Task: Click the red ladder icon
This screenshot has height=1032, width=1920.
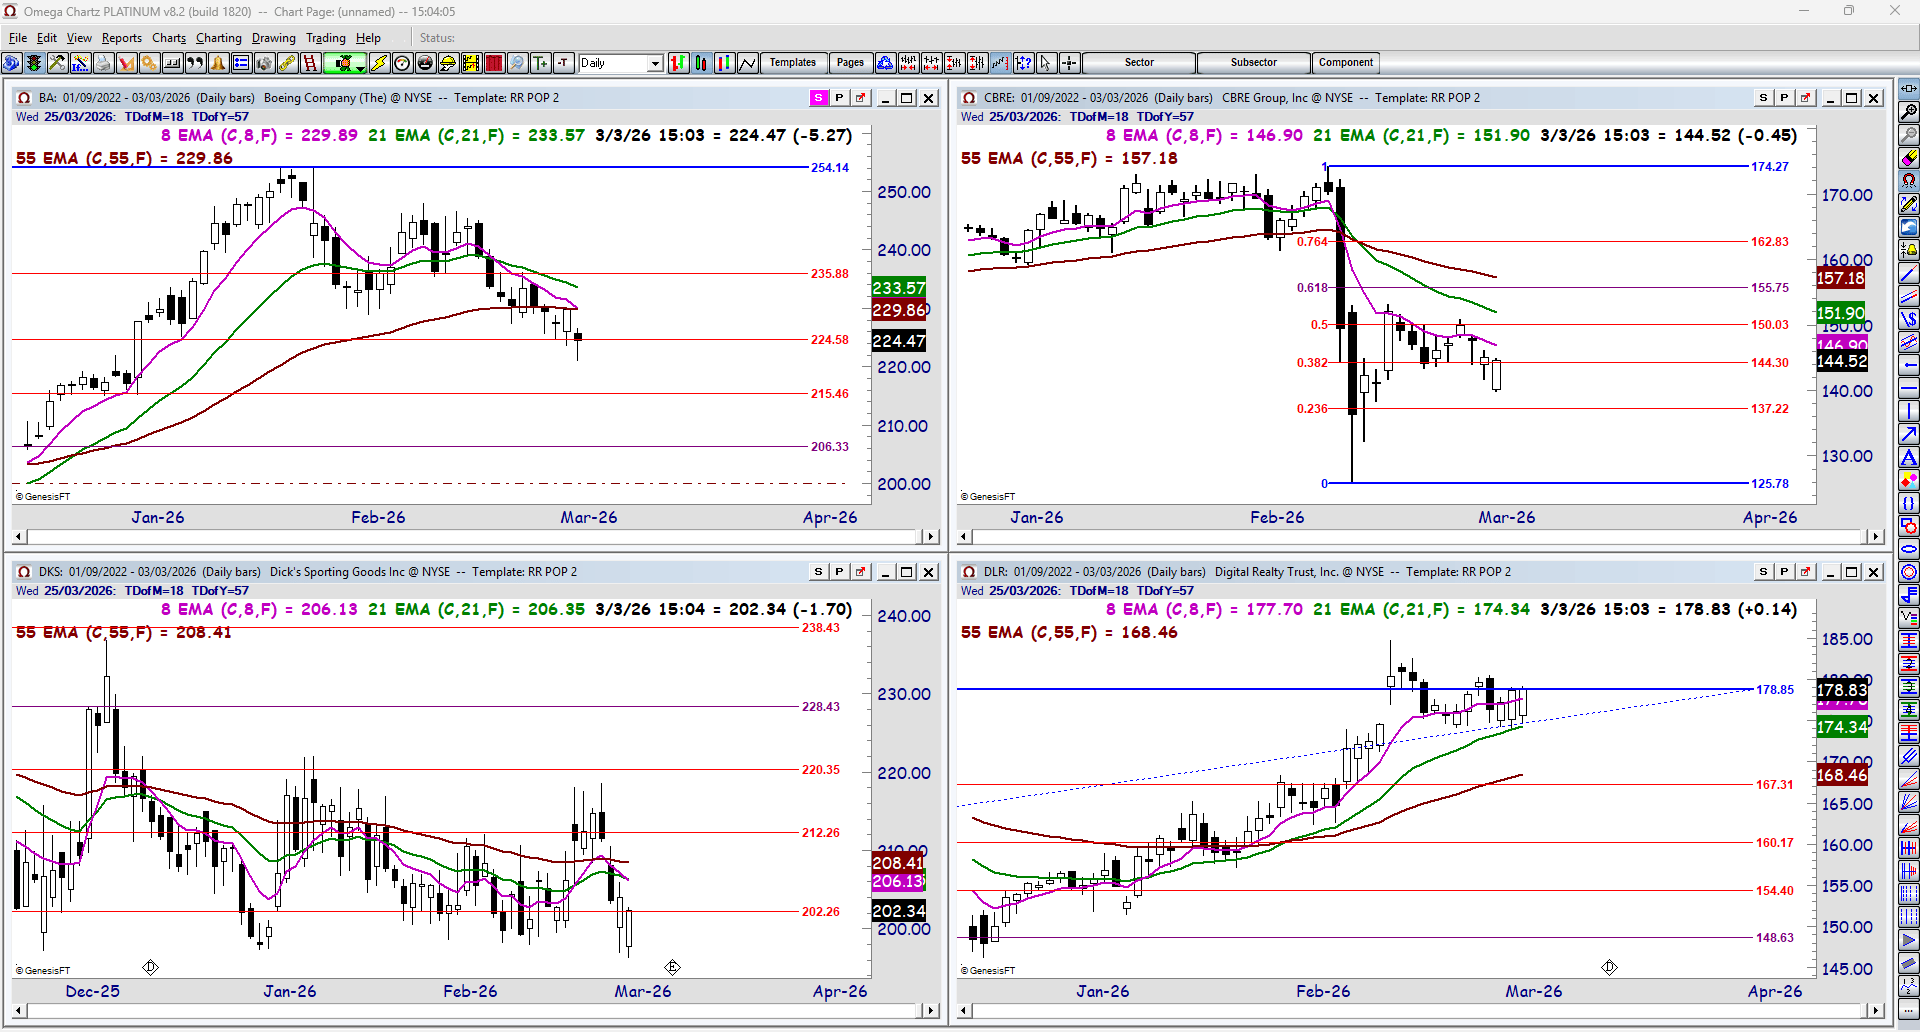Action: coord(310,63)
